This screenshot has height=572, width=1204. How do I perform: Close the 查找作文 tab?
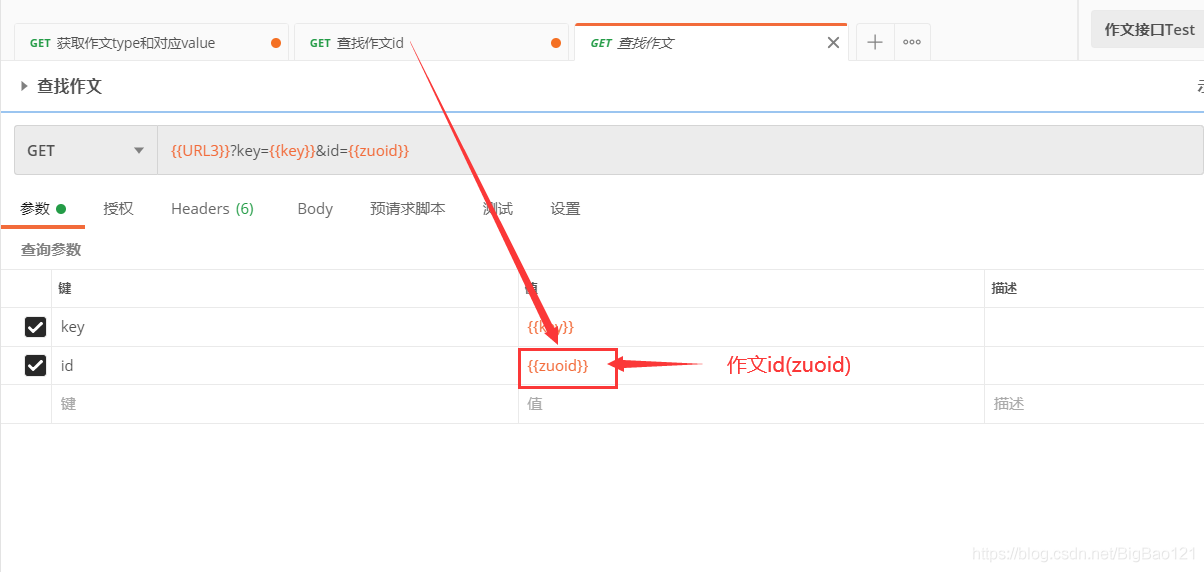click(x=833, y=43)
